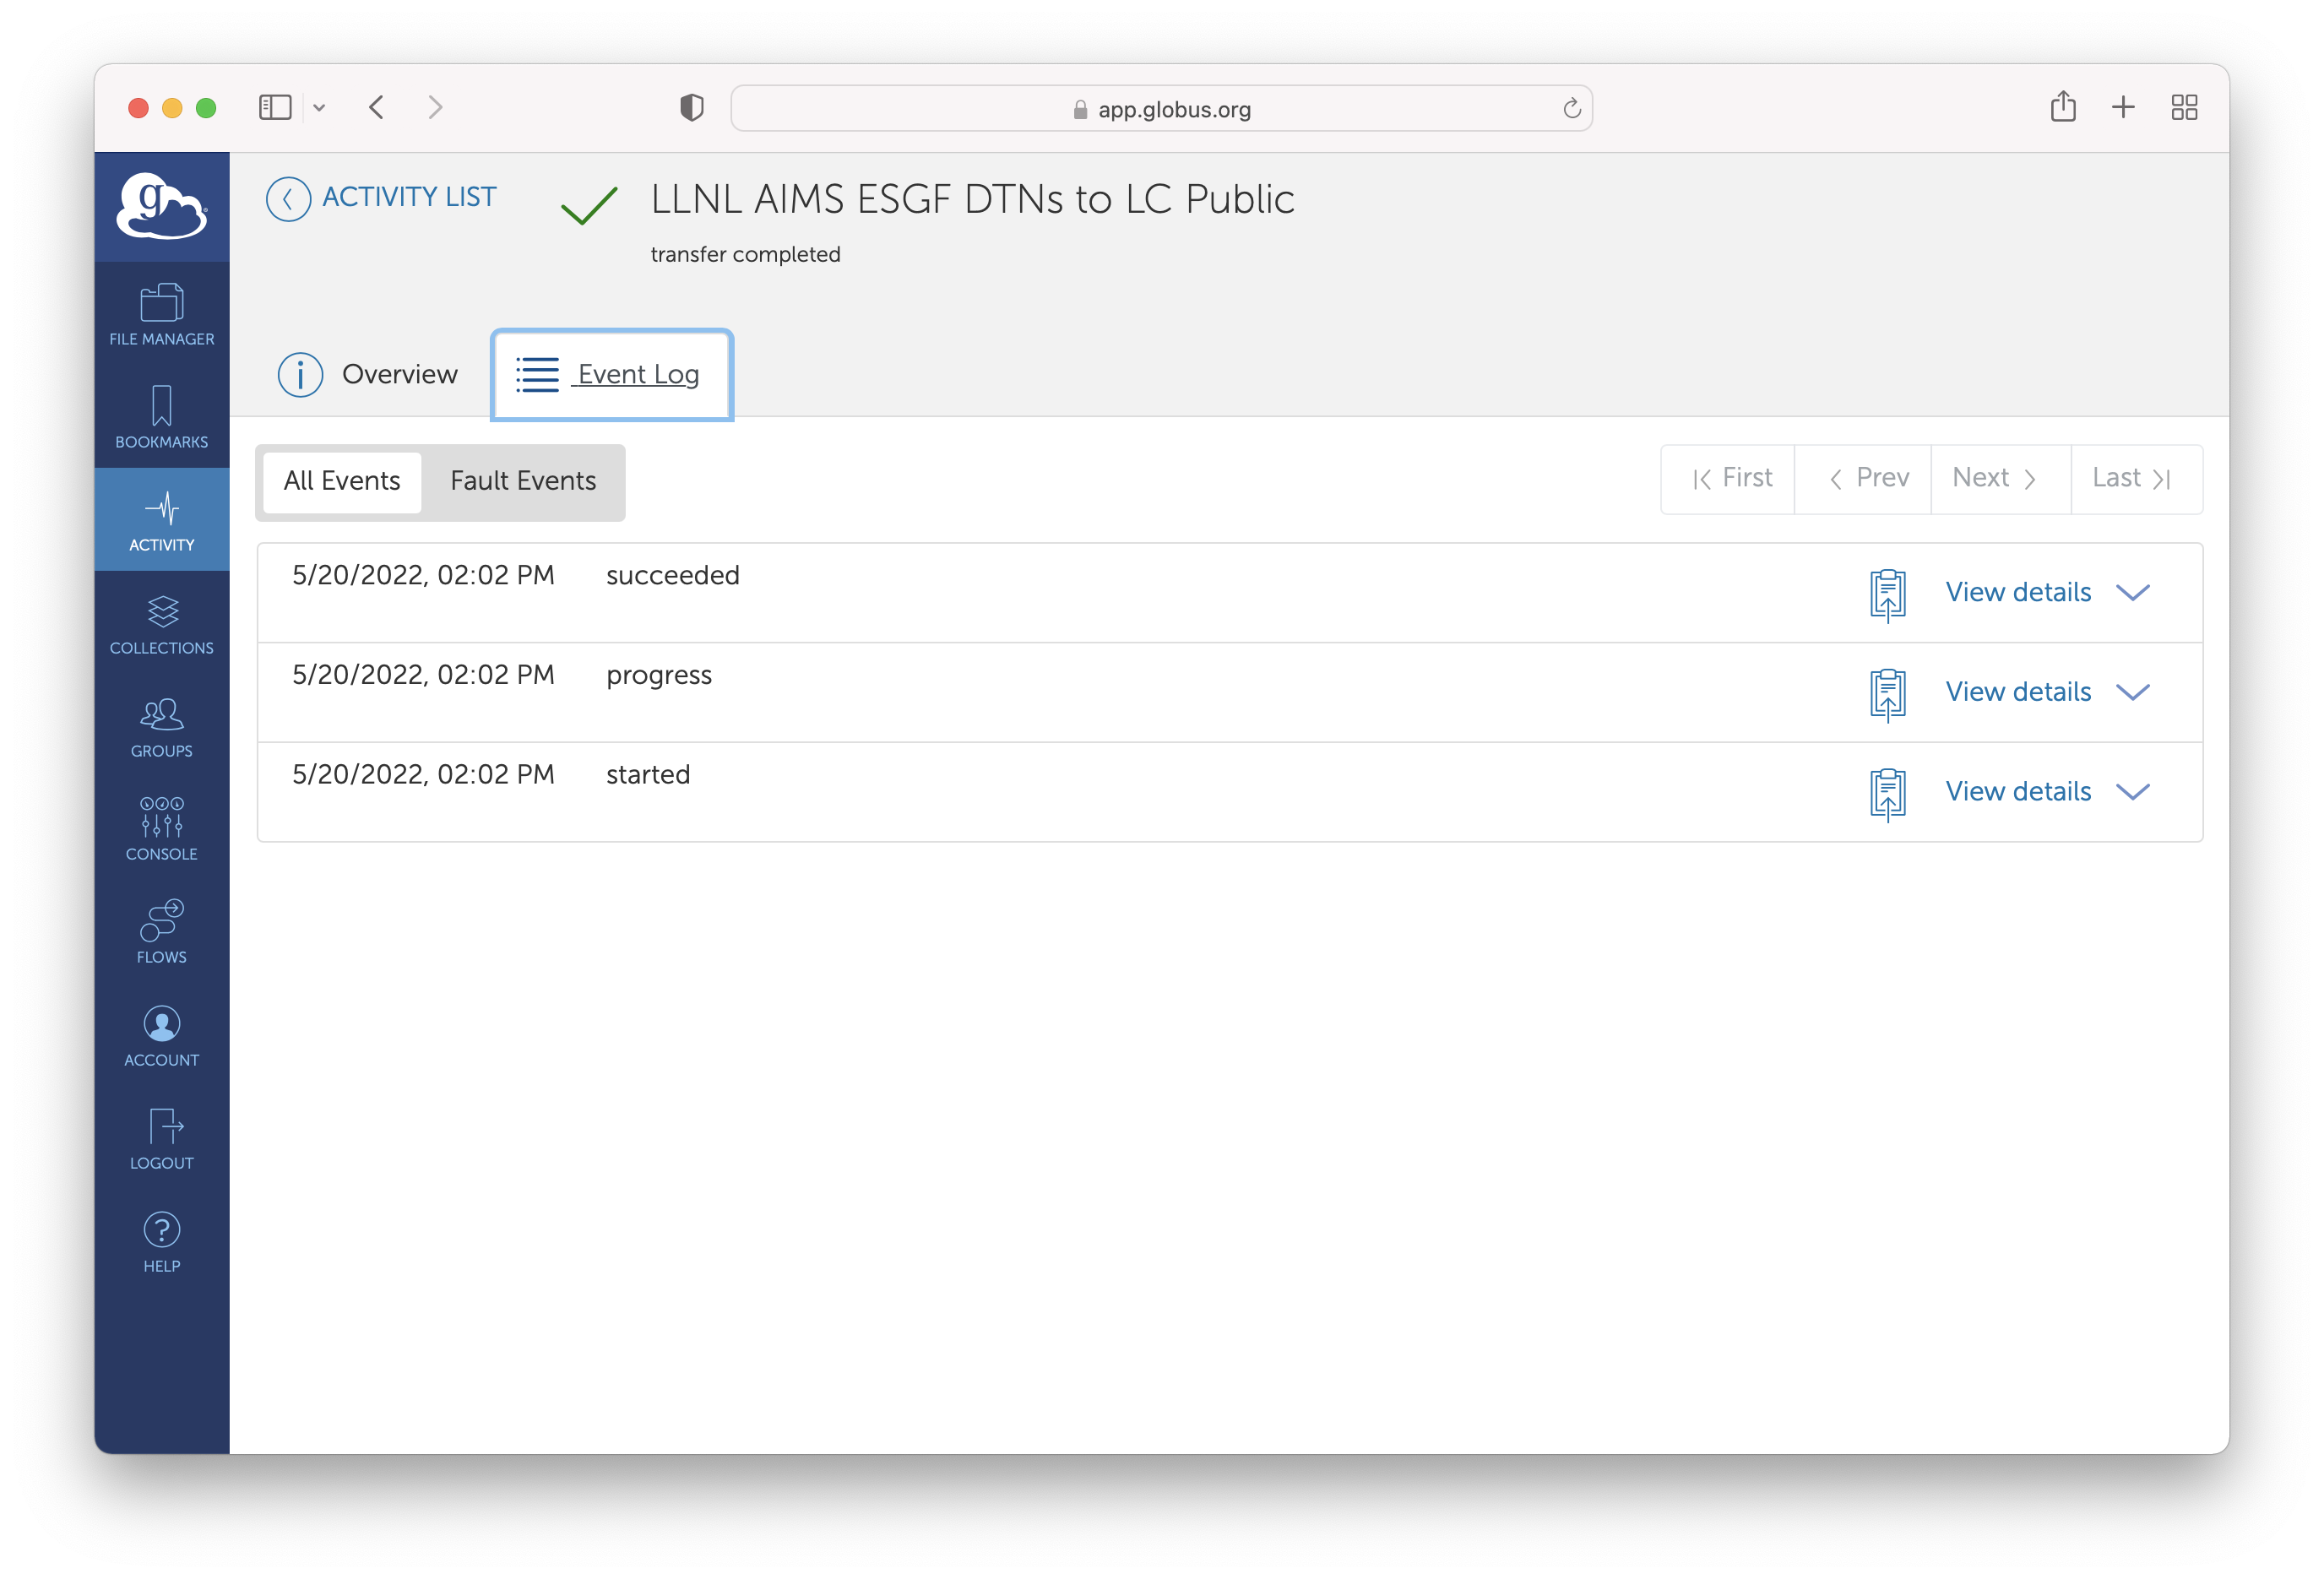Show All Events filter
Screen dimensions: 2324x1579
click(x=342, y=481)
